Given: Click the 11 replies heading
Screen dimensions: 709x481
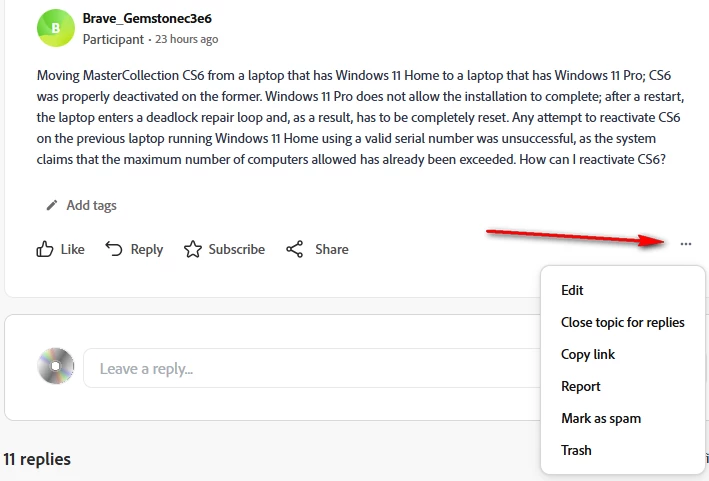Looking at the screenshot, I should coord(37,459).
